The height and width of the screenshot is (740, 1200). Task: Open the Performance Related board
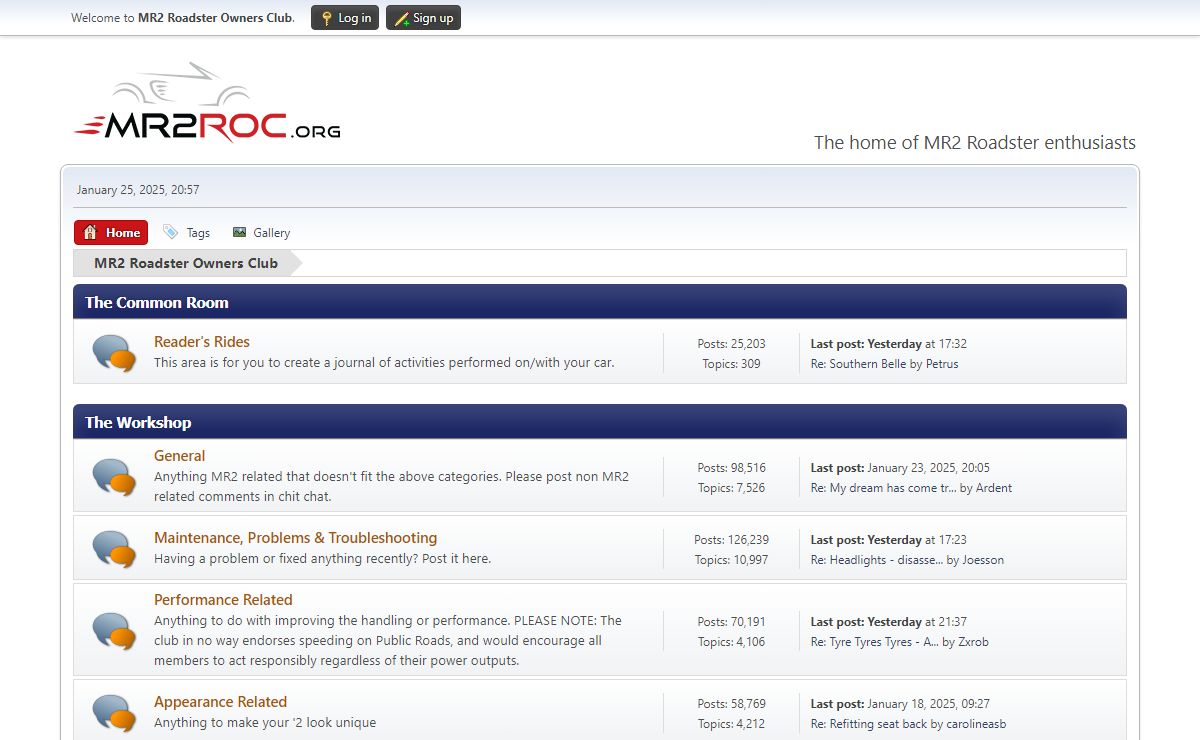(x=223, y=600)
